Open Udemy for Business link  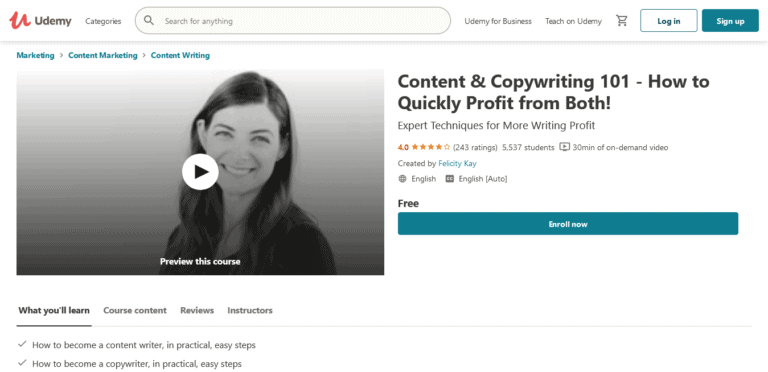tap(498, 21)
